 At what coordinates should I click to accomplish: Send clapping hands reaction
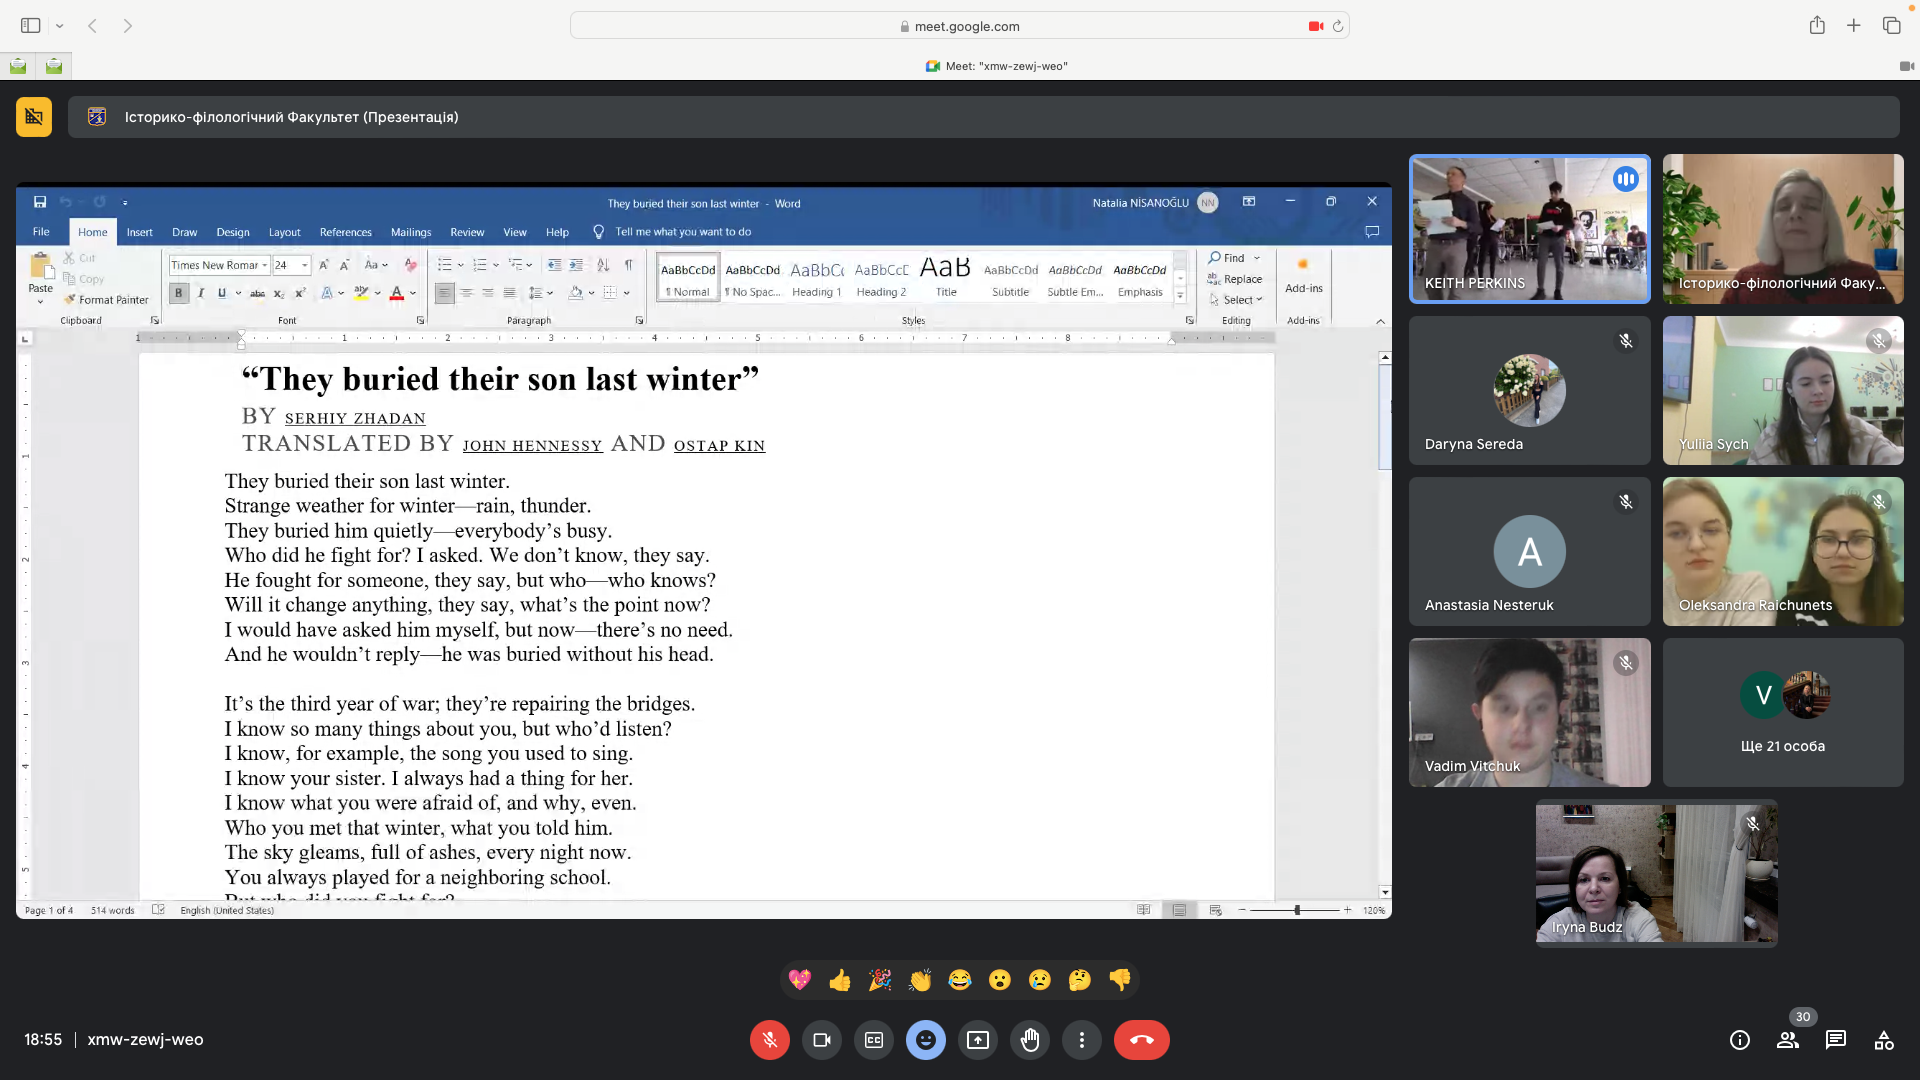point(920,980)
